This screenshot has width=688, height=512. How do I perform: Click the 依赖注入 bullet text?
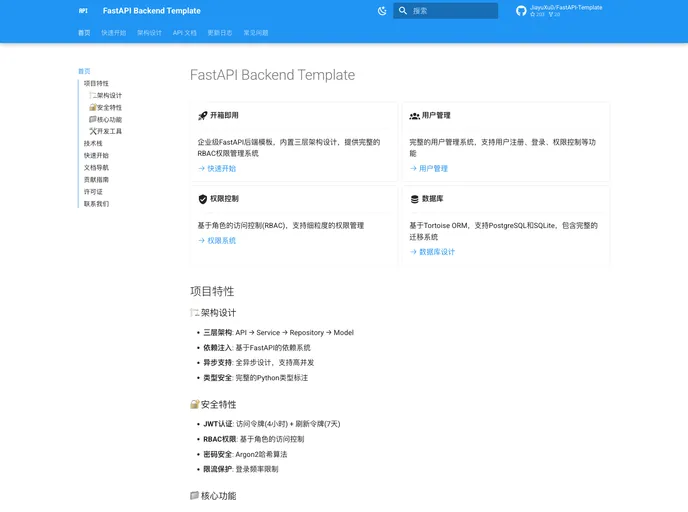257,348
